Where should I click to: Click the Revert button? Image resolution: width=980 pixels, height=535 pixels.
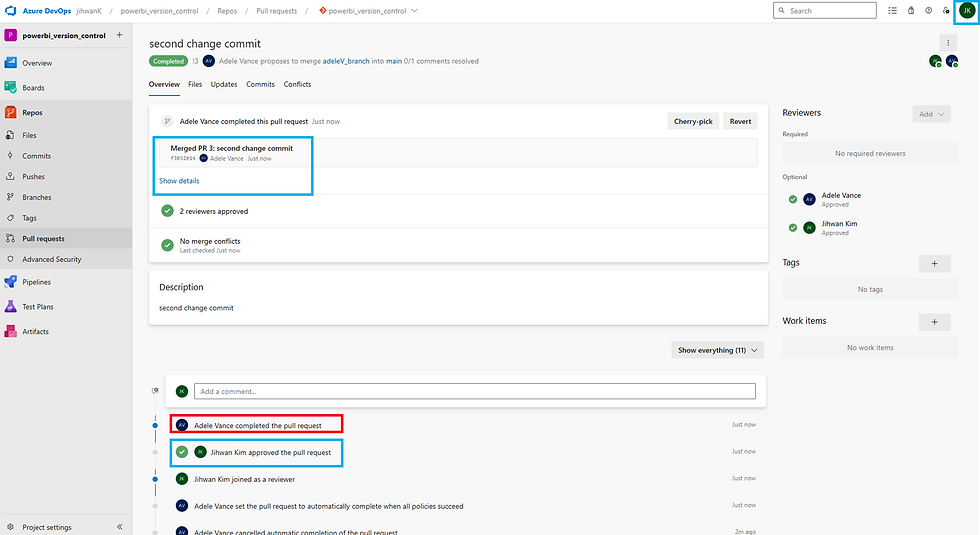click(740, 121)
